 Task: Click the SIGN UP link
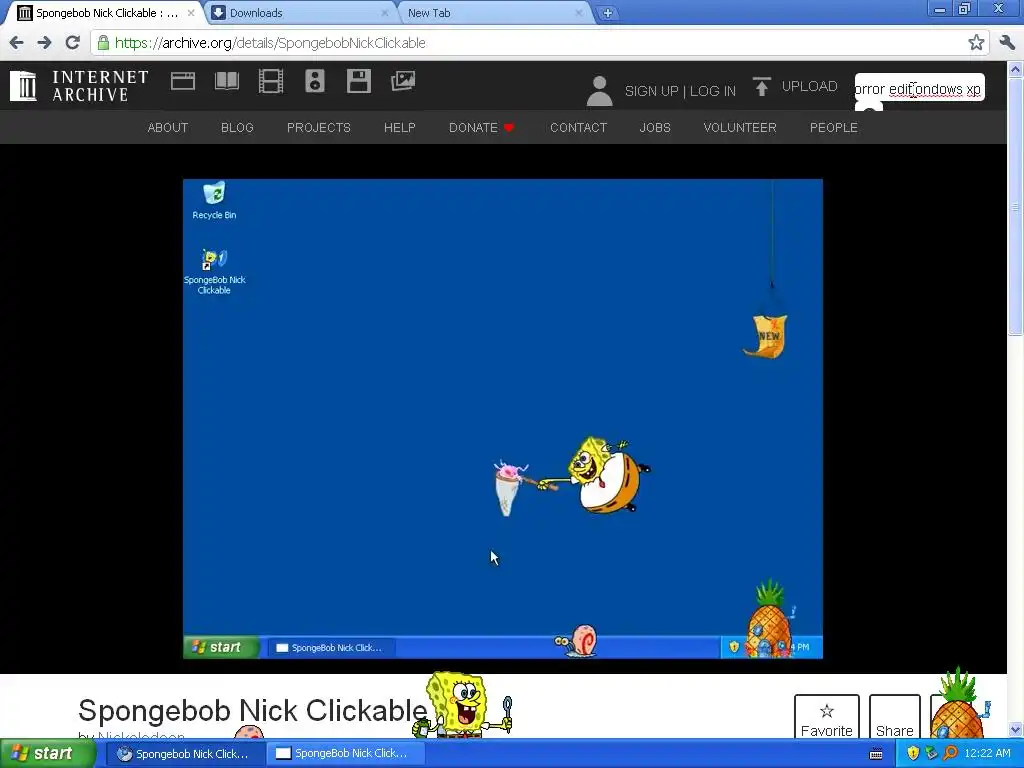point(651,91)
